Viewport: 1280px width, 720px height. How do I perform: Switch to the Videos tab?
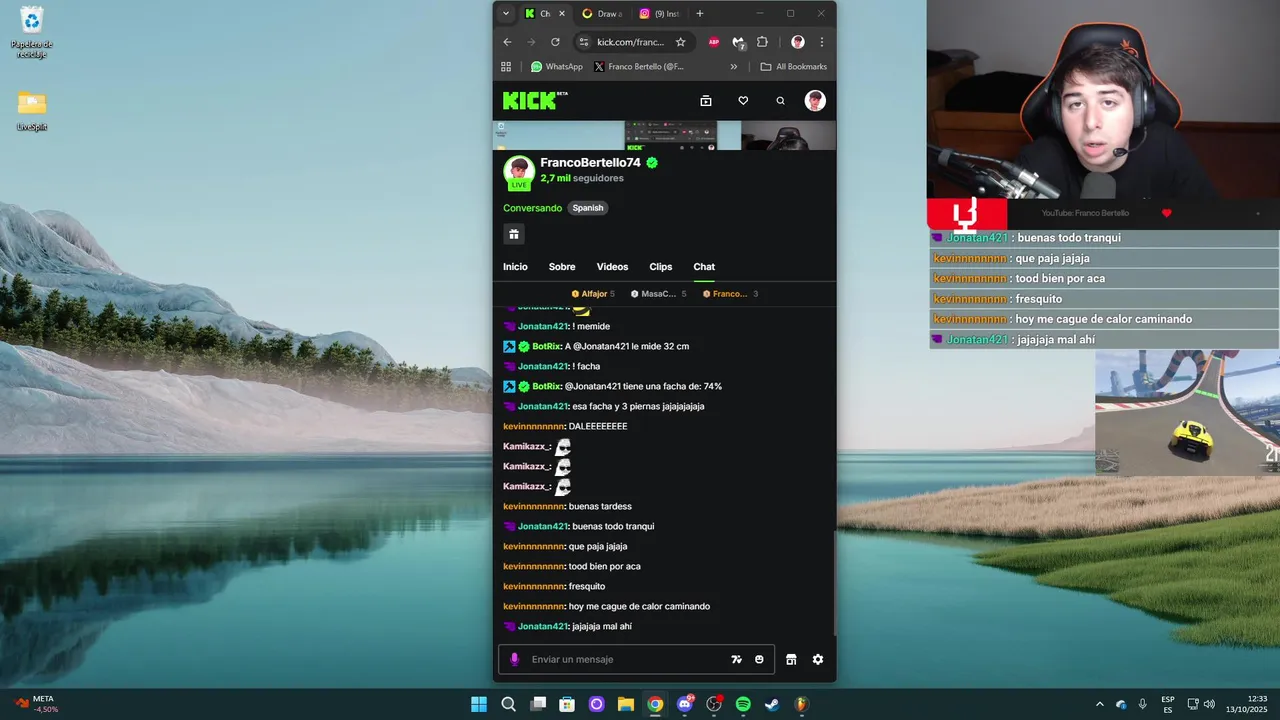pyautogui.click(x=612, y=267)
